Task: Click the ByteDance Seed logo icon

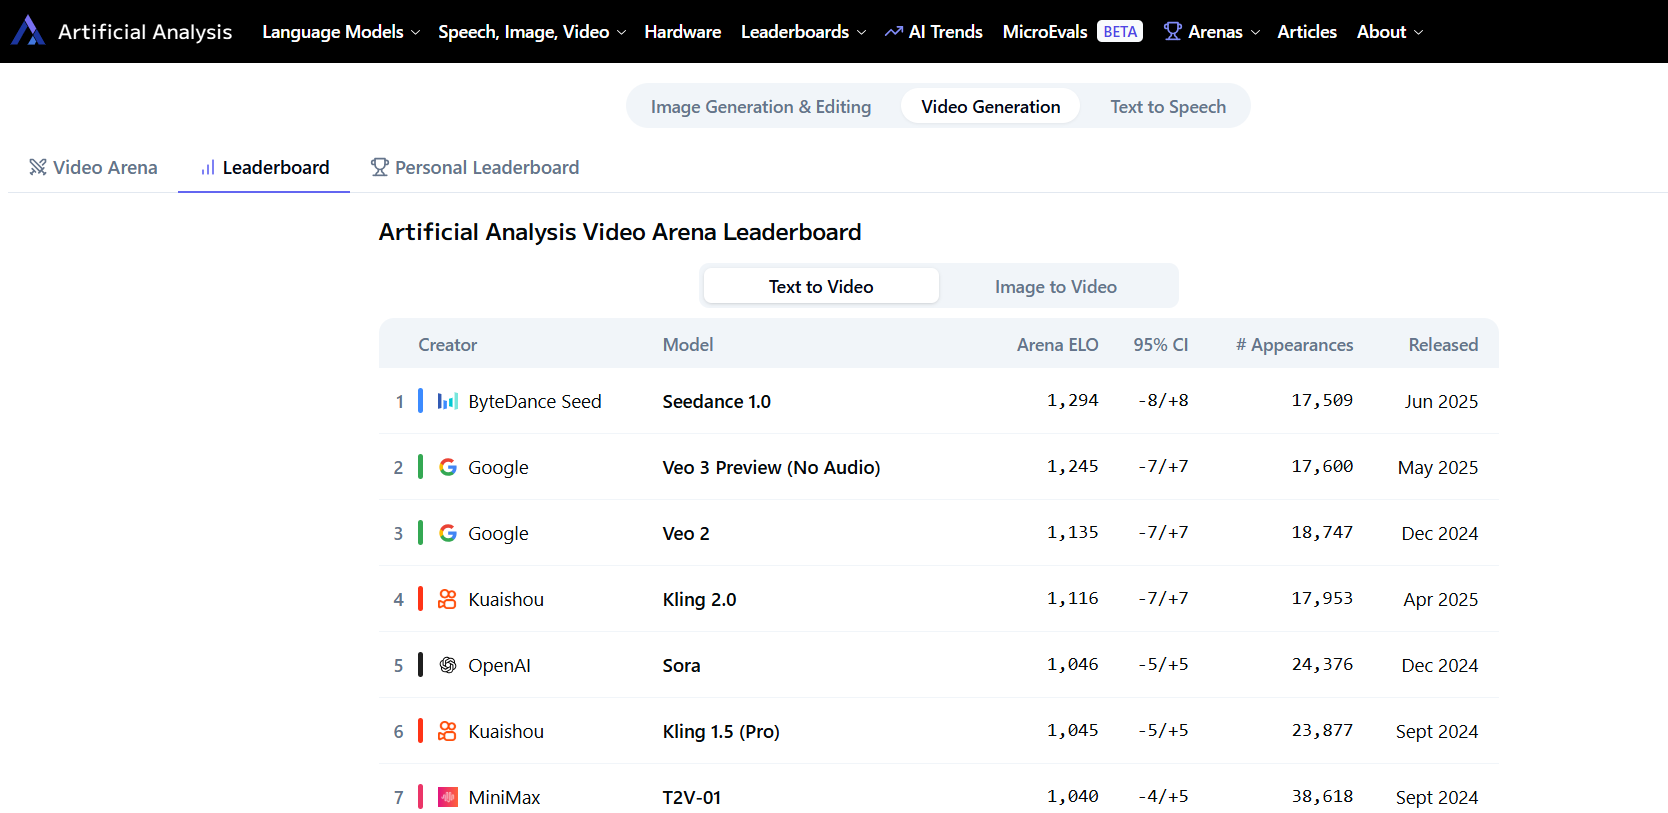Action: [x=448, y=401]
